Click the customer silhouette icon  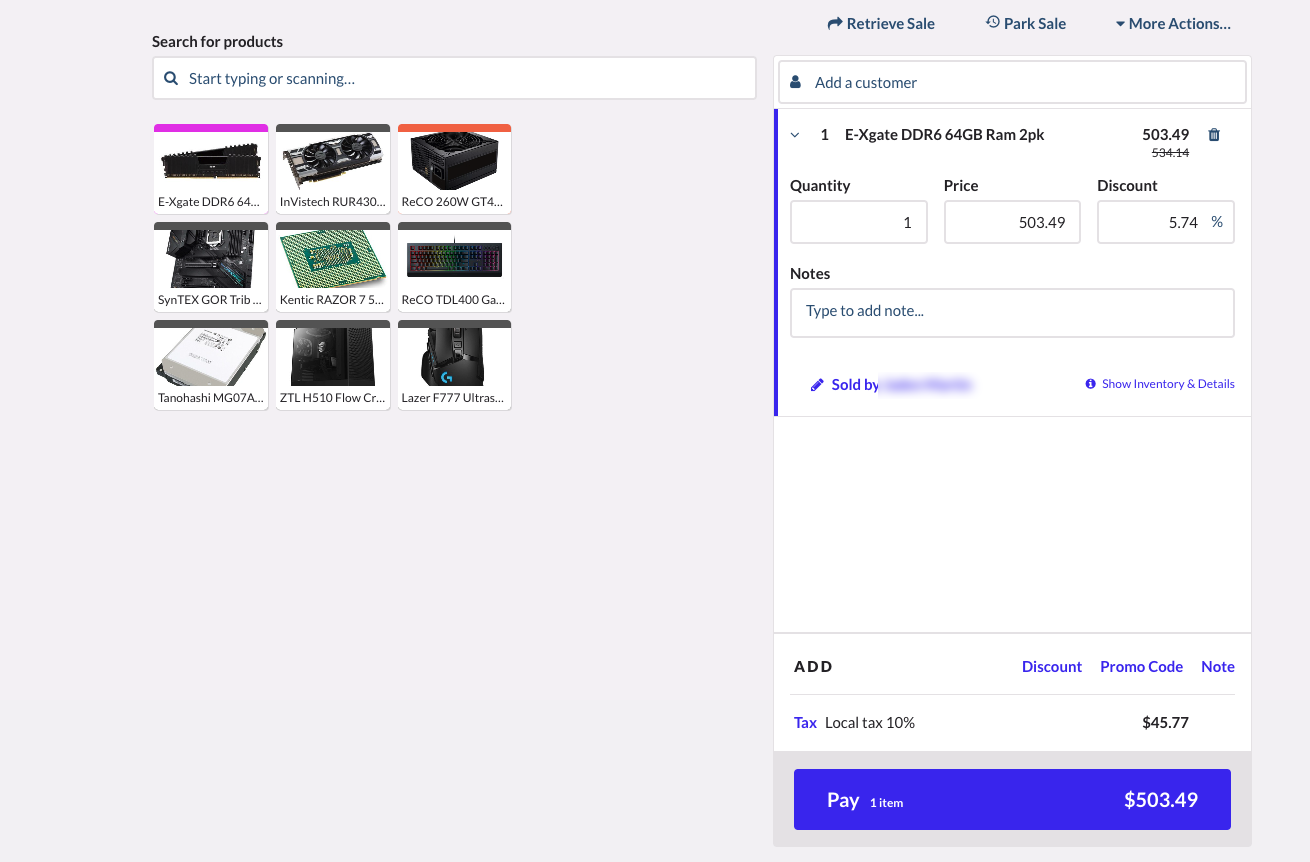(795, 81)
